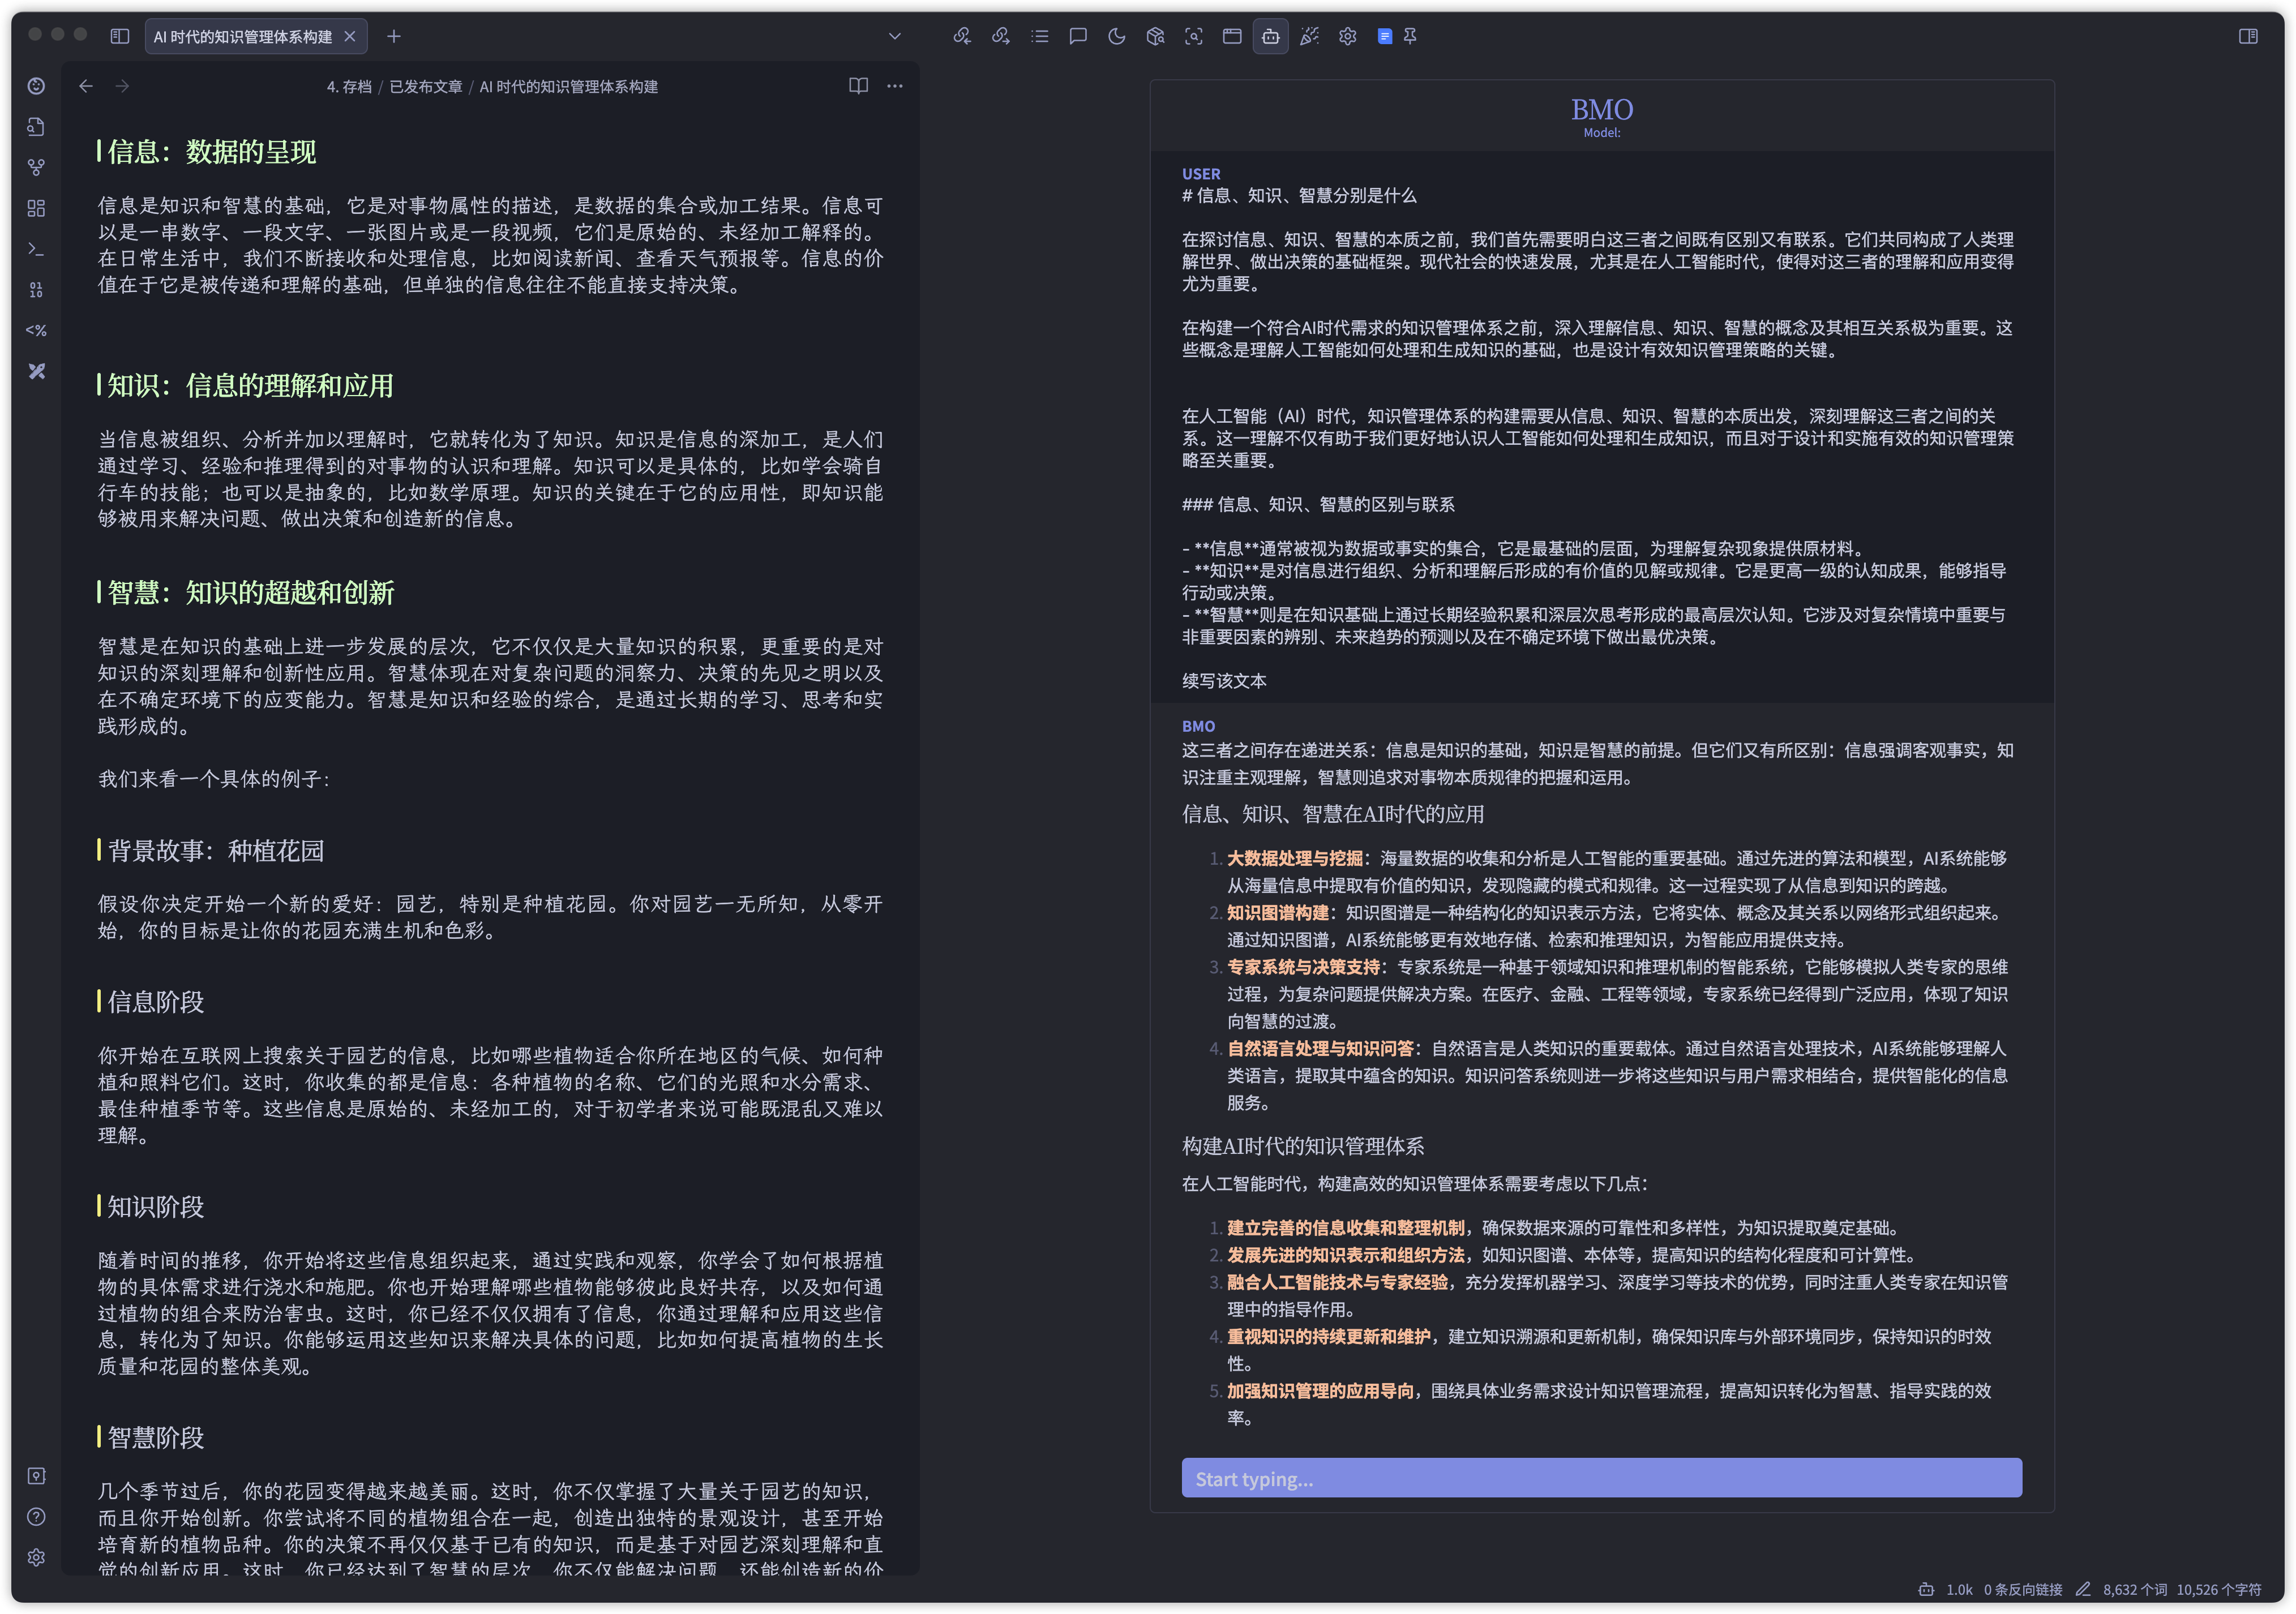Open a new tab with plus button
This screenshot has width=2296, height=1614.
[394, 36]
